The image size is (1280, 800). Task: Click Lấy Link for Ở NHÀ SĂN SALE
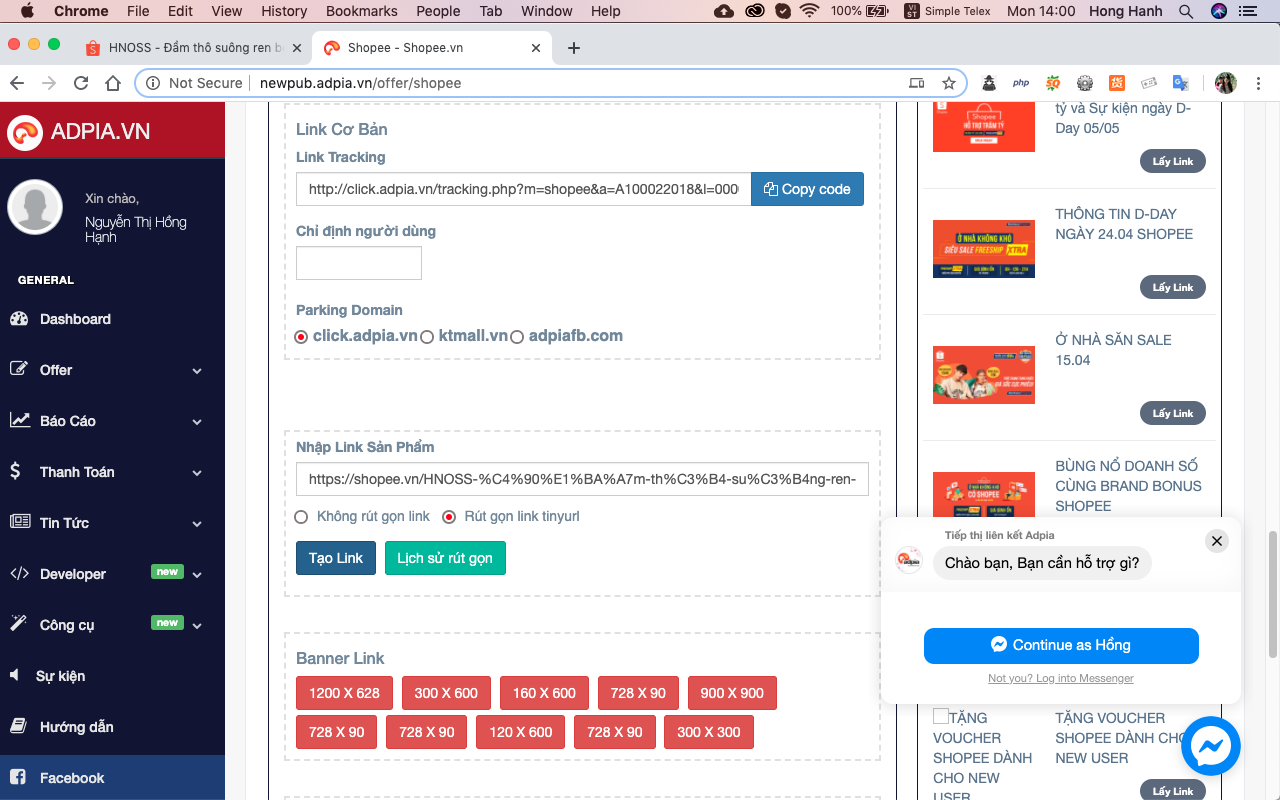[x=1173, y=413]
